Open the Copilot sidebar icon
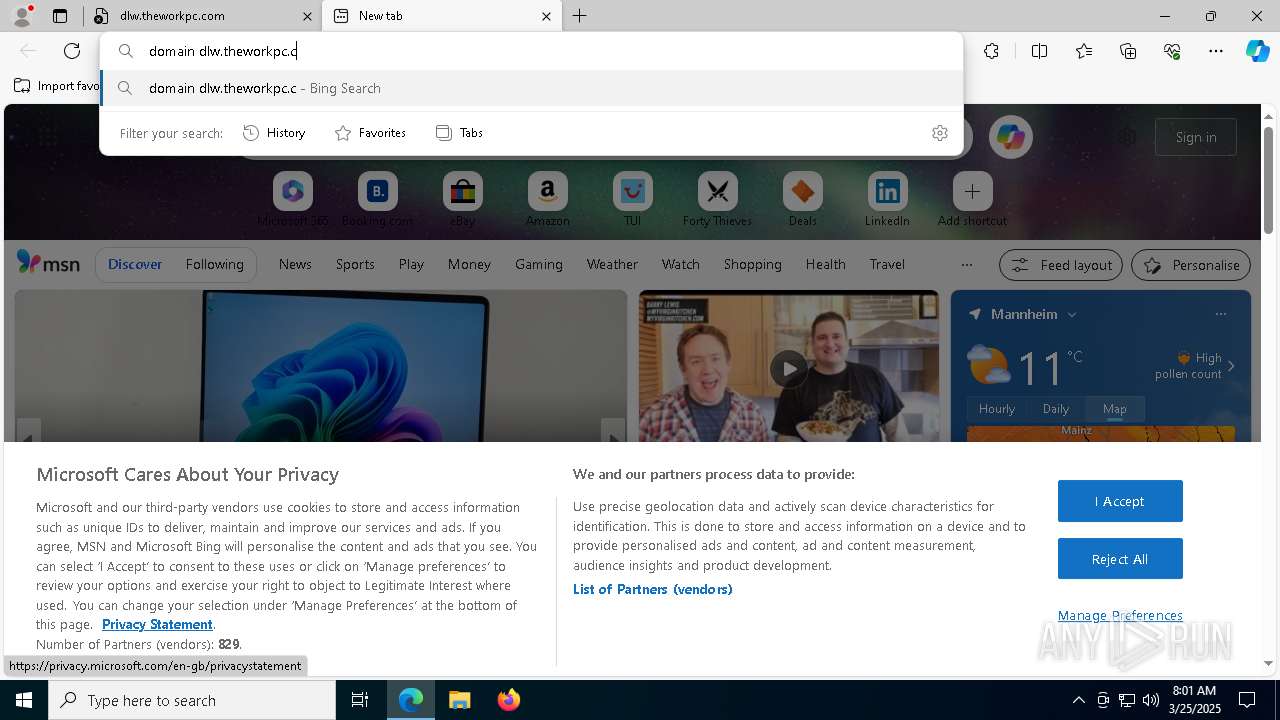Screen dimensions: 1280x720 point(1257,51)
